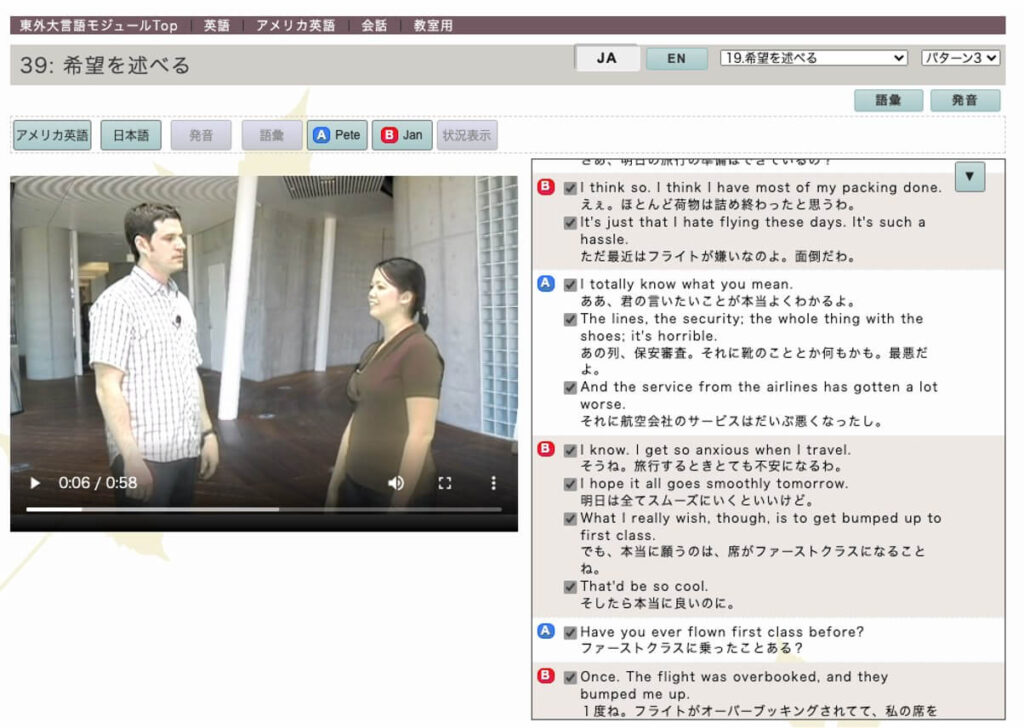
Task: Switch to the JA language tab
Action: tap(607, 59)
